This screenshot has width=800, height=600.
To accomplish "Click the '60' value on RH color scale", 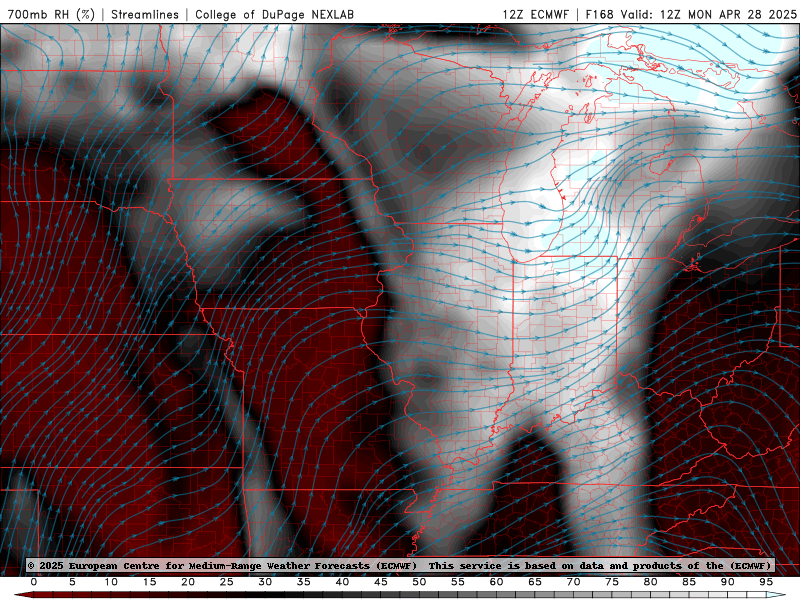I will pyautogui.click(x=496, y=582).
